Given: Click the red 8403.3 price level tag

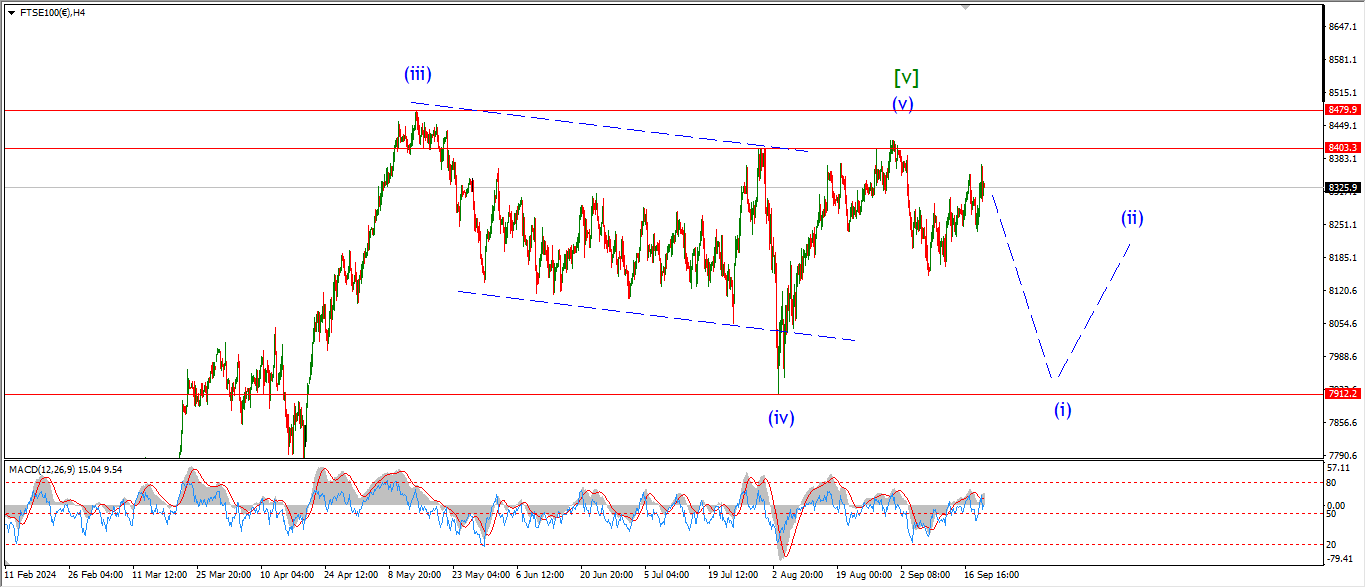Looking at the screenshot, I should (x=1342, y=148).
